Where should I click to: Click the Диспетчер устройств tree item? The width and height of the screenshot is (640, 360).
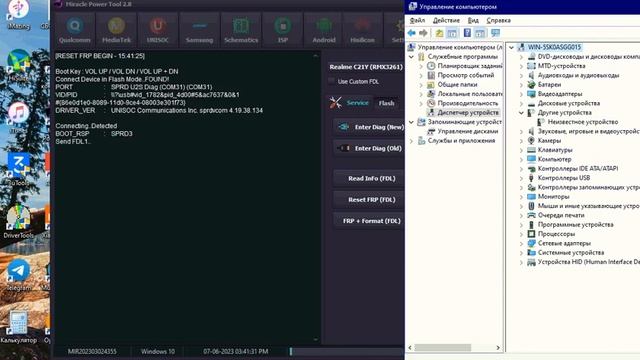(468, 112)
